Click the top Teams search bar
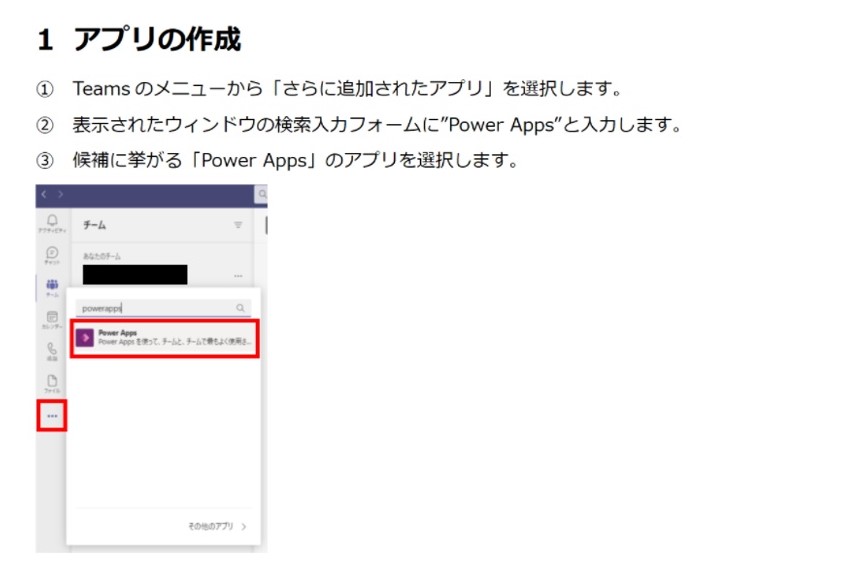This screenshot has height=570, width=854. (x=262, y=194)
